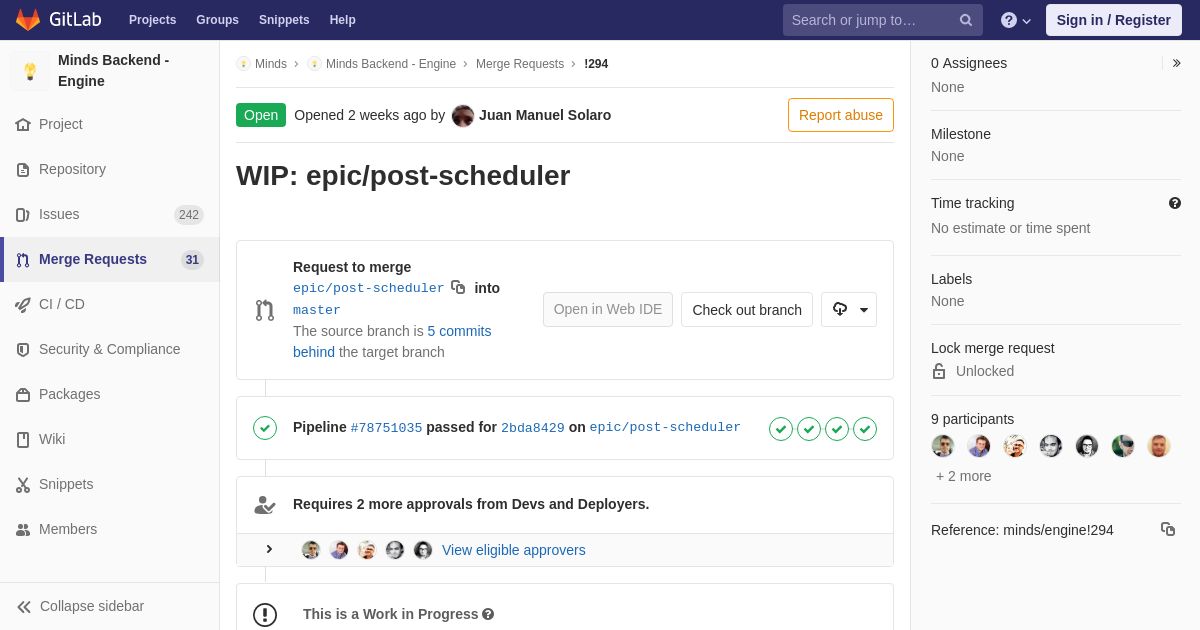Copy source branch name icon
The image size is (1200, 630).
(x=458, y=287)
